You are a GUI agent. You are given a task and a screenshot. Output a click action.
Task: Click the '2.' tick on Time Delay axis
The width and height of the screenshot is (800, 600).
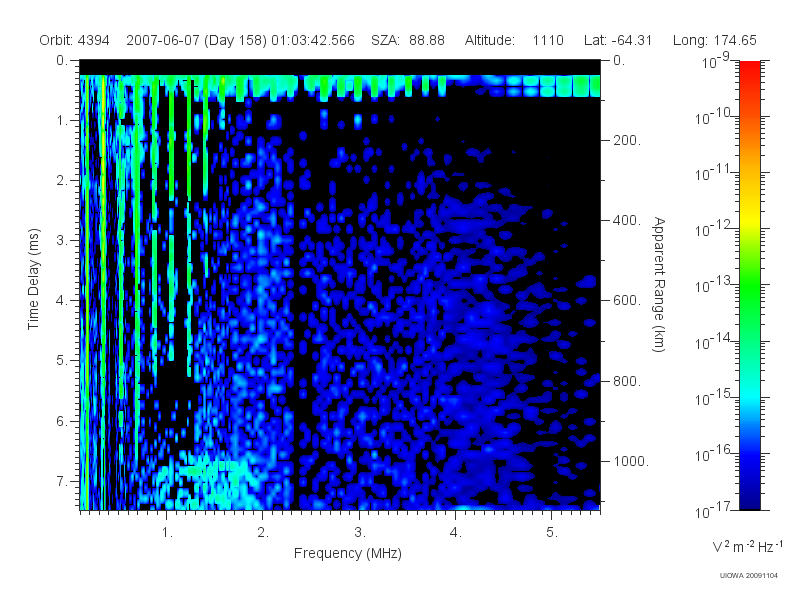click(x=61, y=181)
